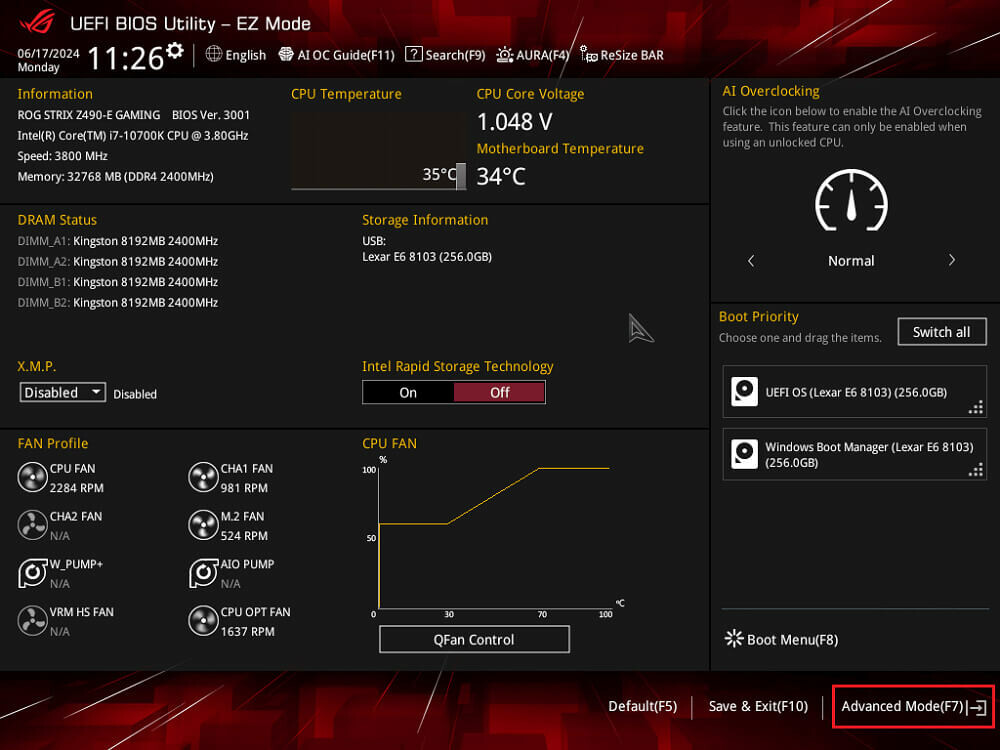Viewport: 1000px width, 750px height.
Task: Click the 06/17/2024 date text
Action: pyautogui.click(x=48, y=54)
